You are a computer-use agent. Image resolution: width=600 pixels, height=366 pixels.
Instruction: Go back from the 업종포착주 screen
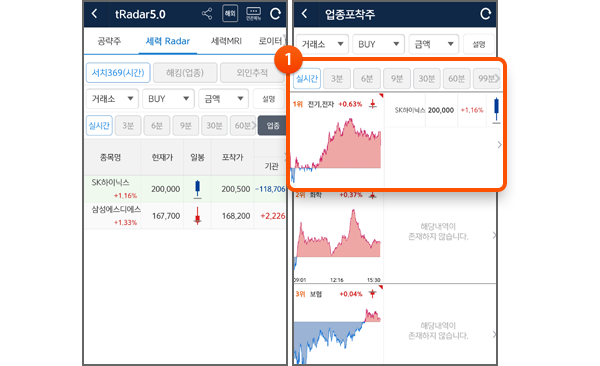click(x=305, y=14)
